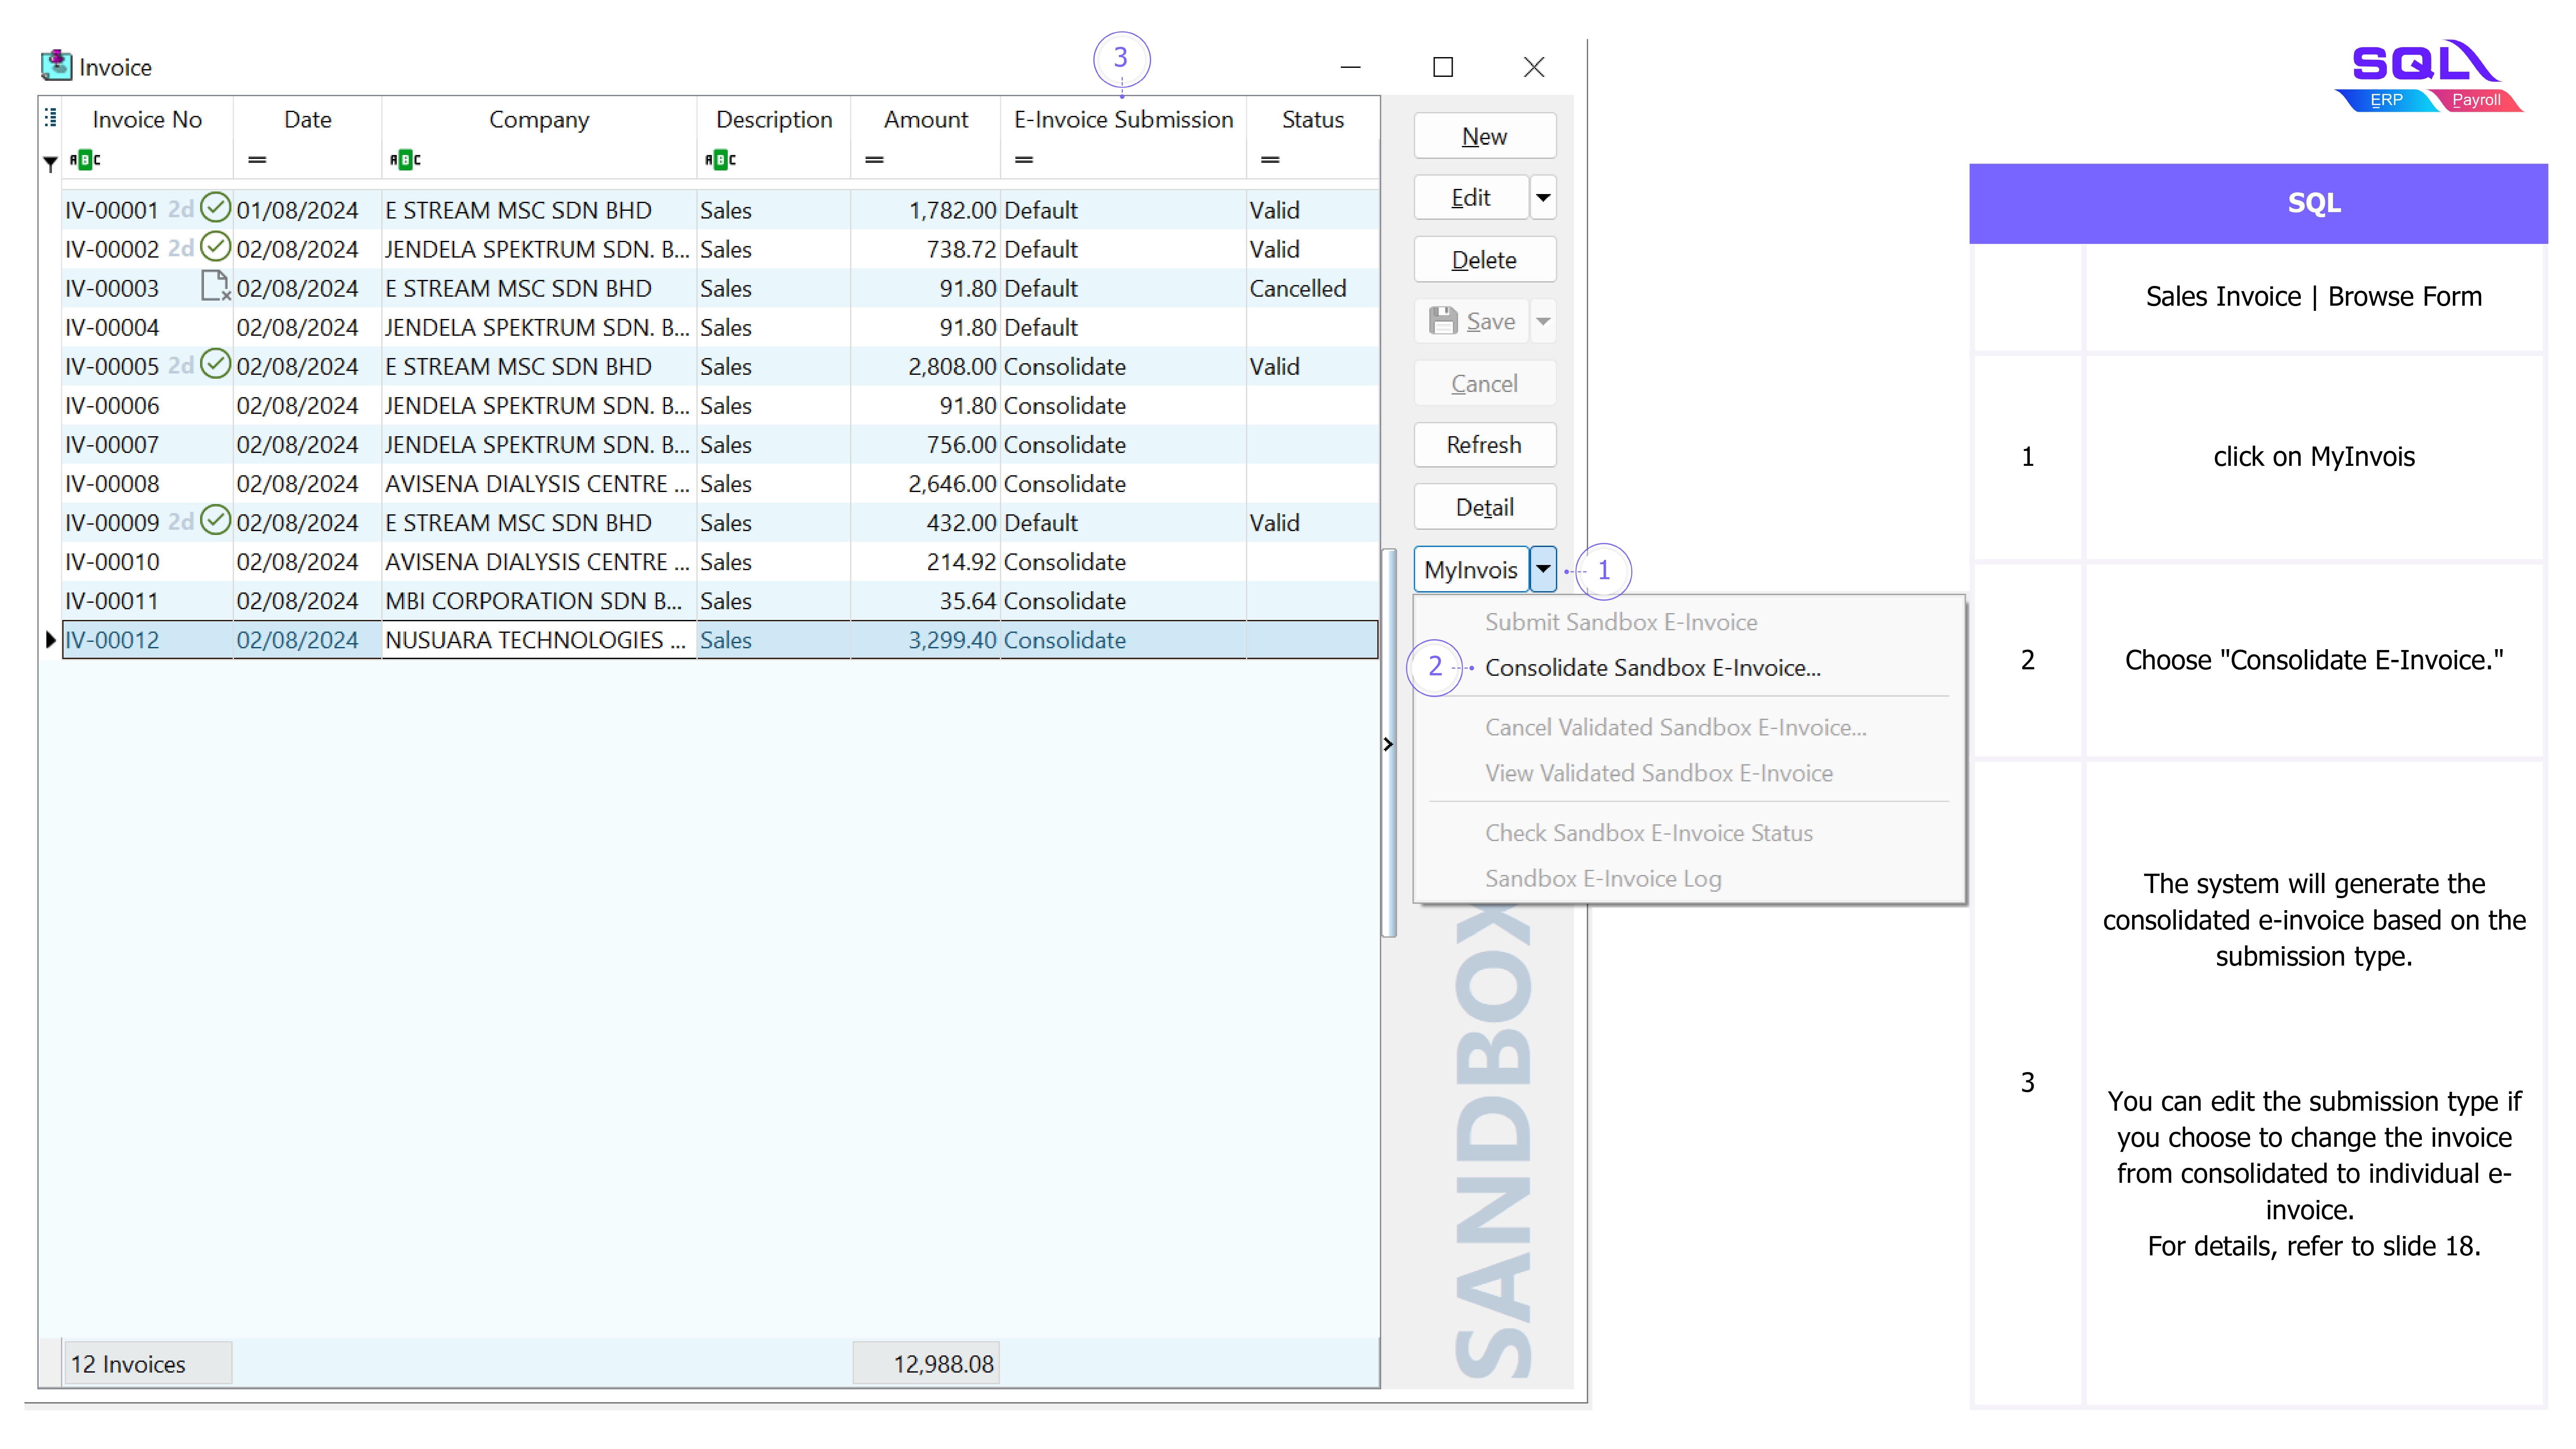This screenshot has width=2576, height=1449.
Task: Open the Edit button dropdown arrow
Action: (x=1543, y=197)
